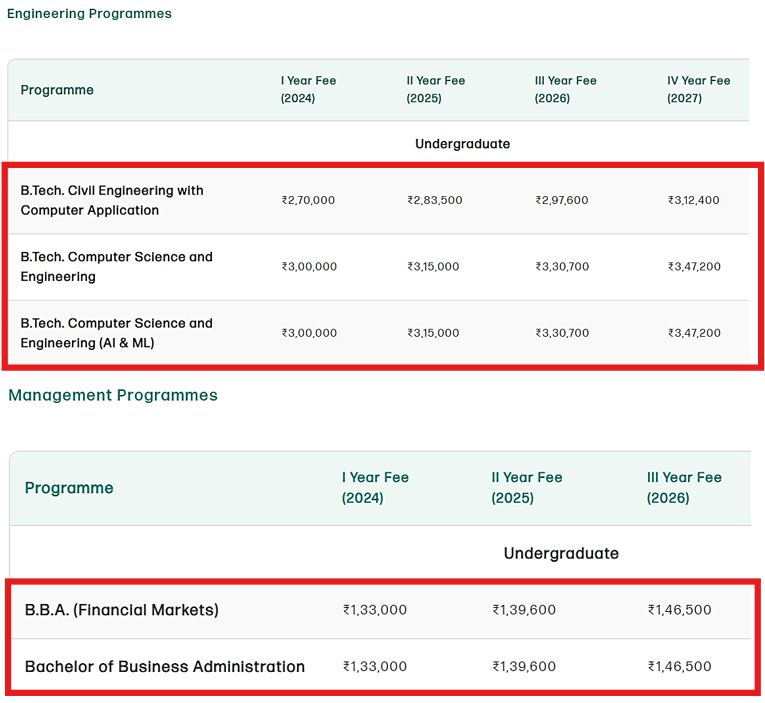Click ₹1,33,000 in the B.B.A. Financial Markets row

point(375,610)
